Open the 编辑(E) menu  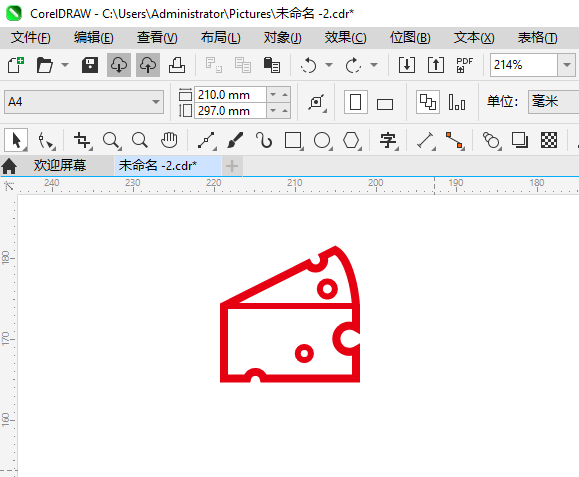[x=94, y=38]
